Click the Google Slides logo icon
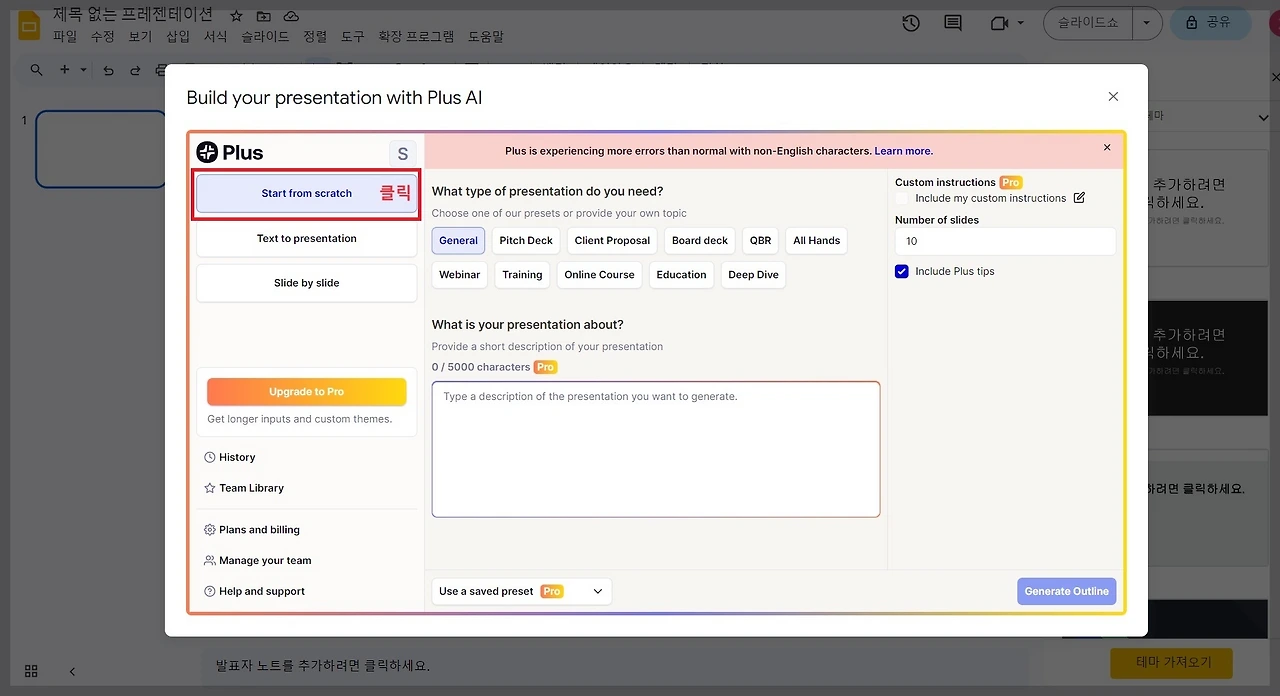 [29, 25]
